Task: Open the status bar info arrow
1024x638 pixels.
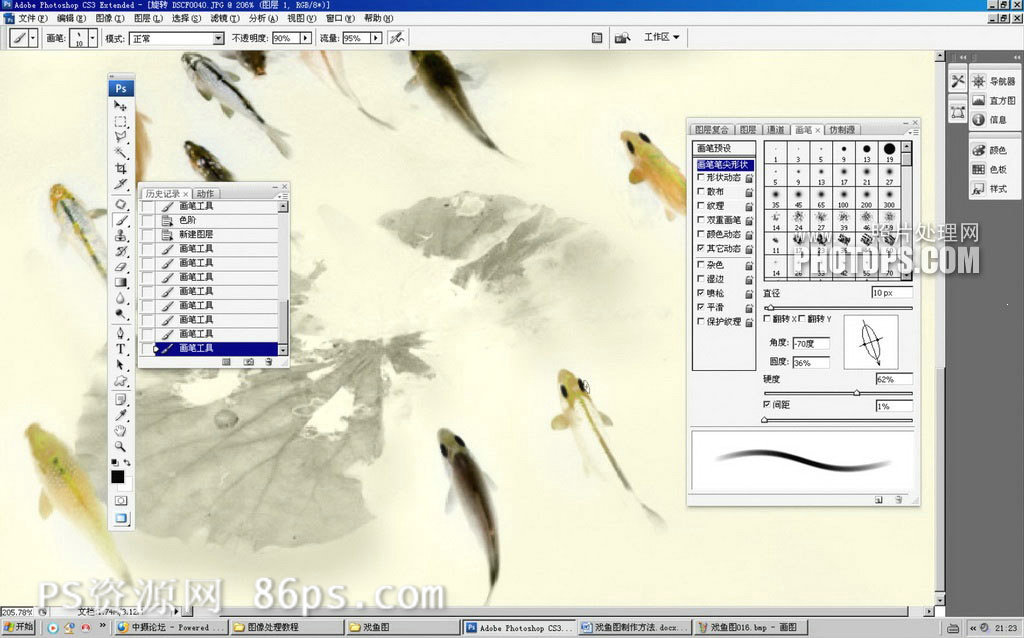Action: tap(176, 612)
